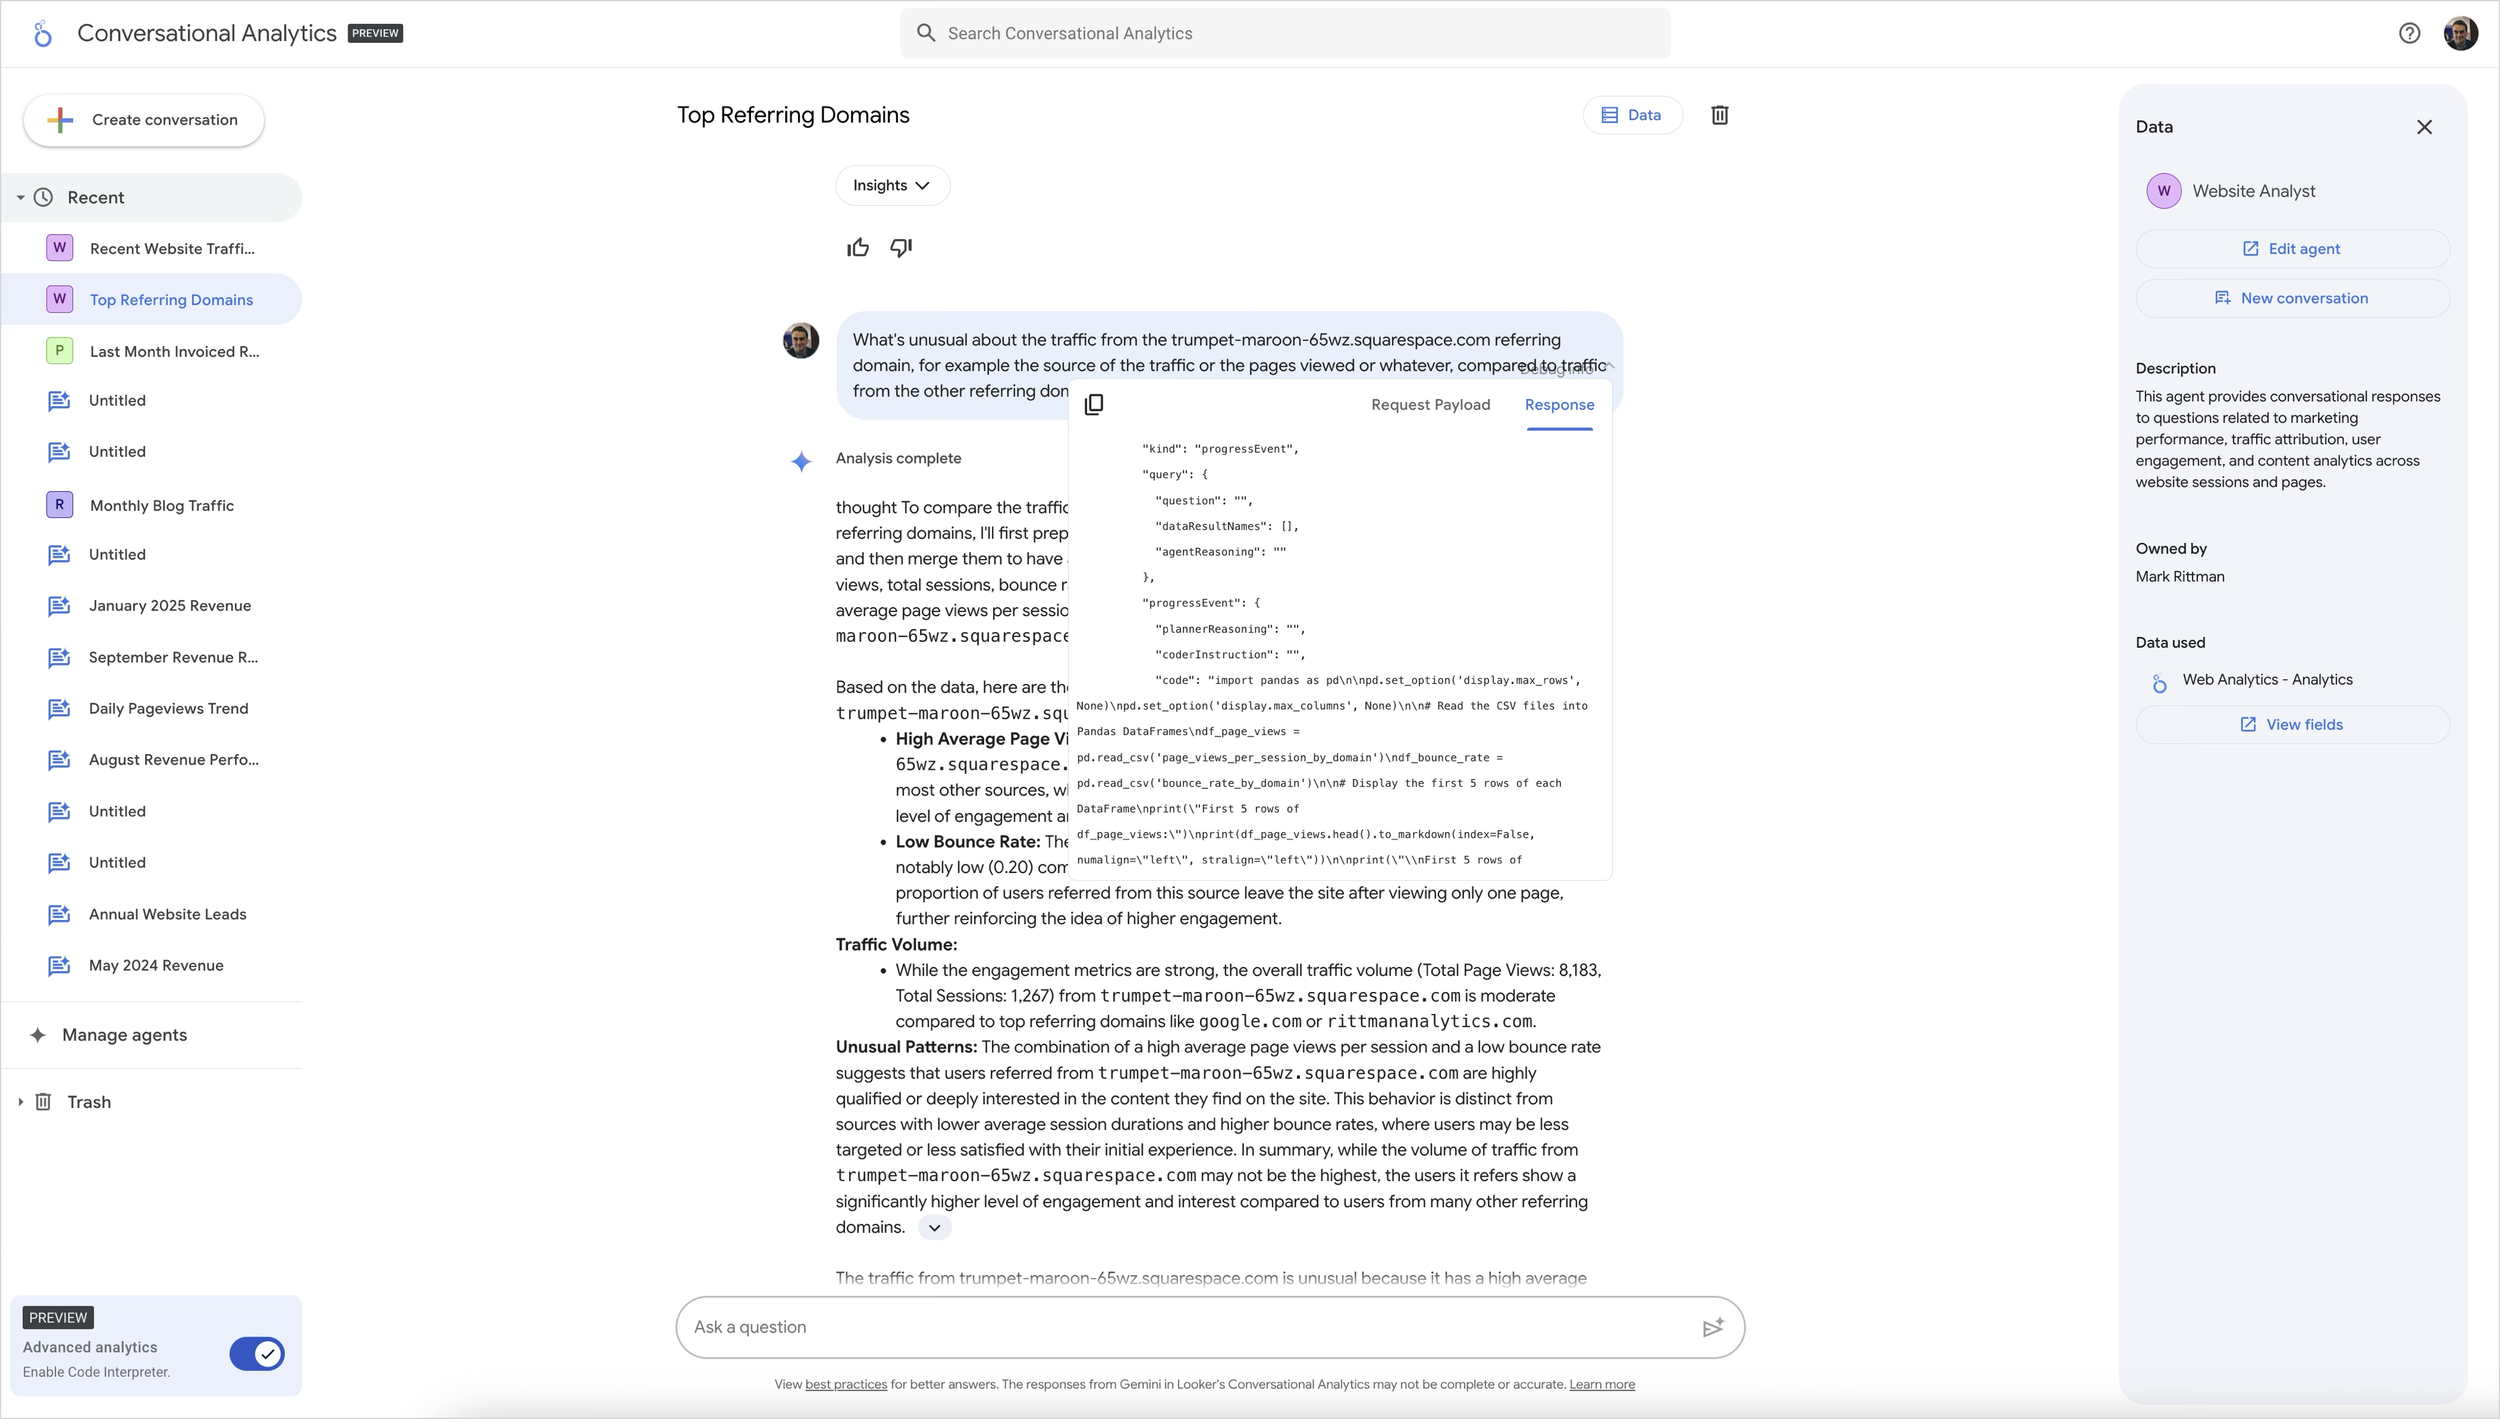The height and width of the screenshot is (1419, 2500).
Task: Open September Revenue conversation
Action: coord(151,657)
